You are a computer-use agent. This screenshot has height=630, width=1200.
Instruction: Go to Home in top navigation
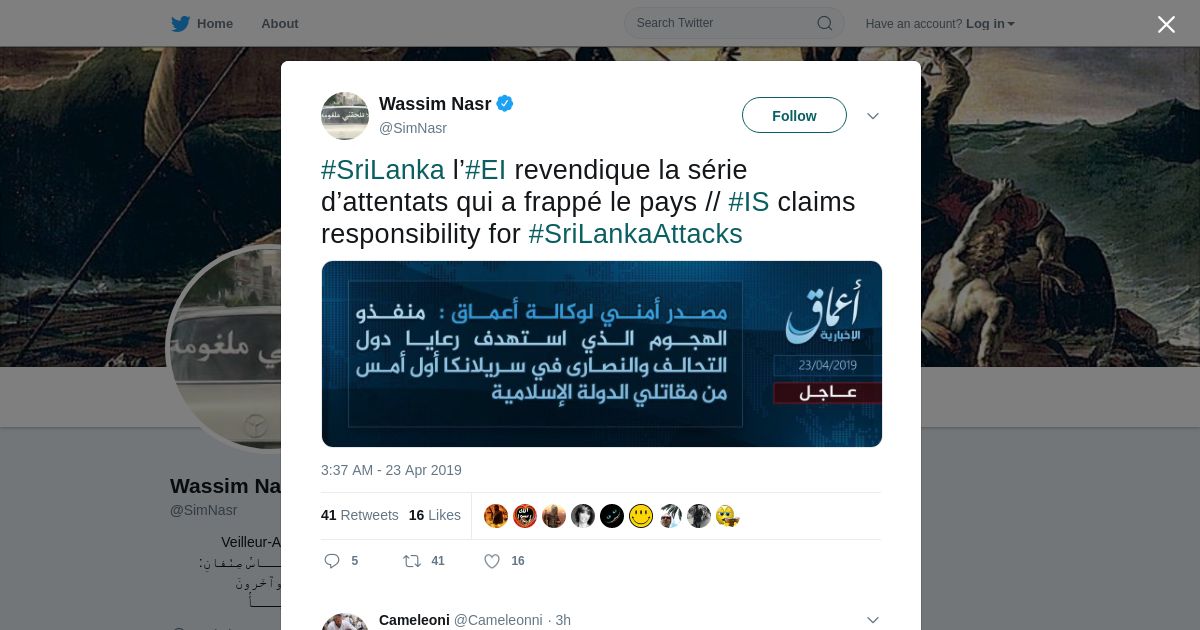coord(215,24)
